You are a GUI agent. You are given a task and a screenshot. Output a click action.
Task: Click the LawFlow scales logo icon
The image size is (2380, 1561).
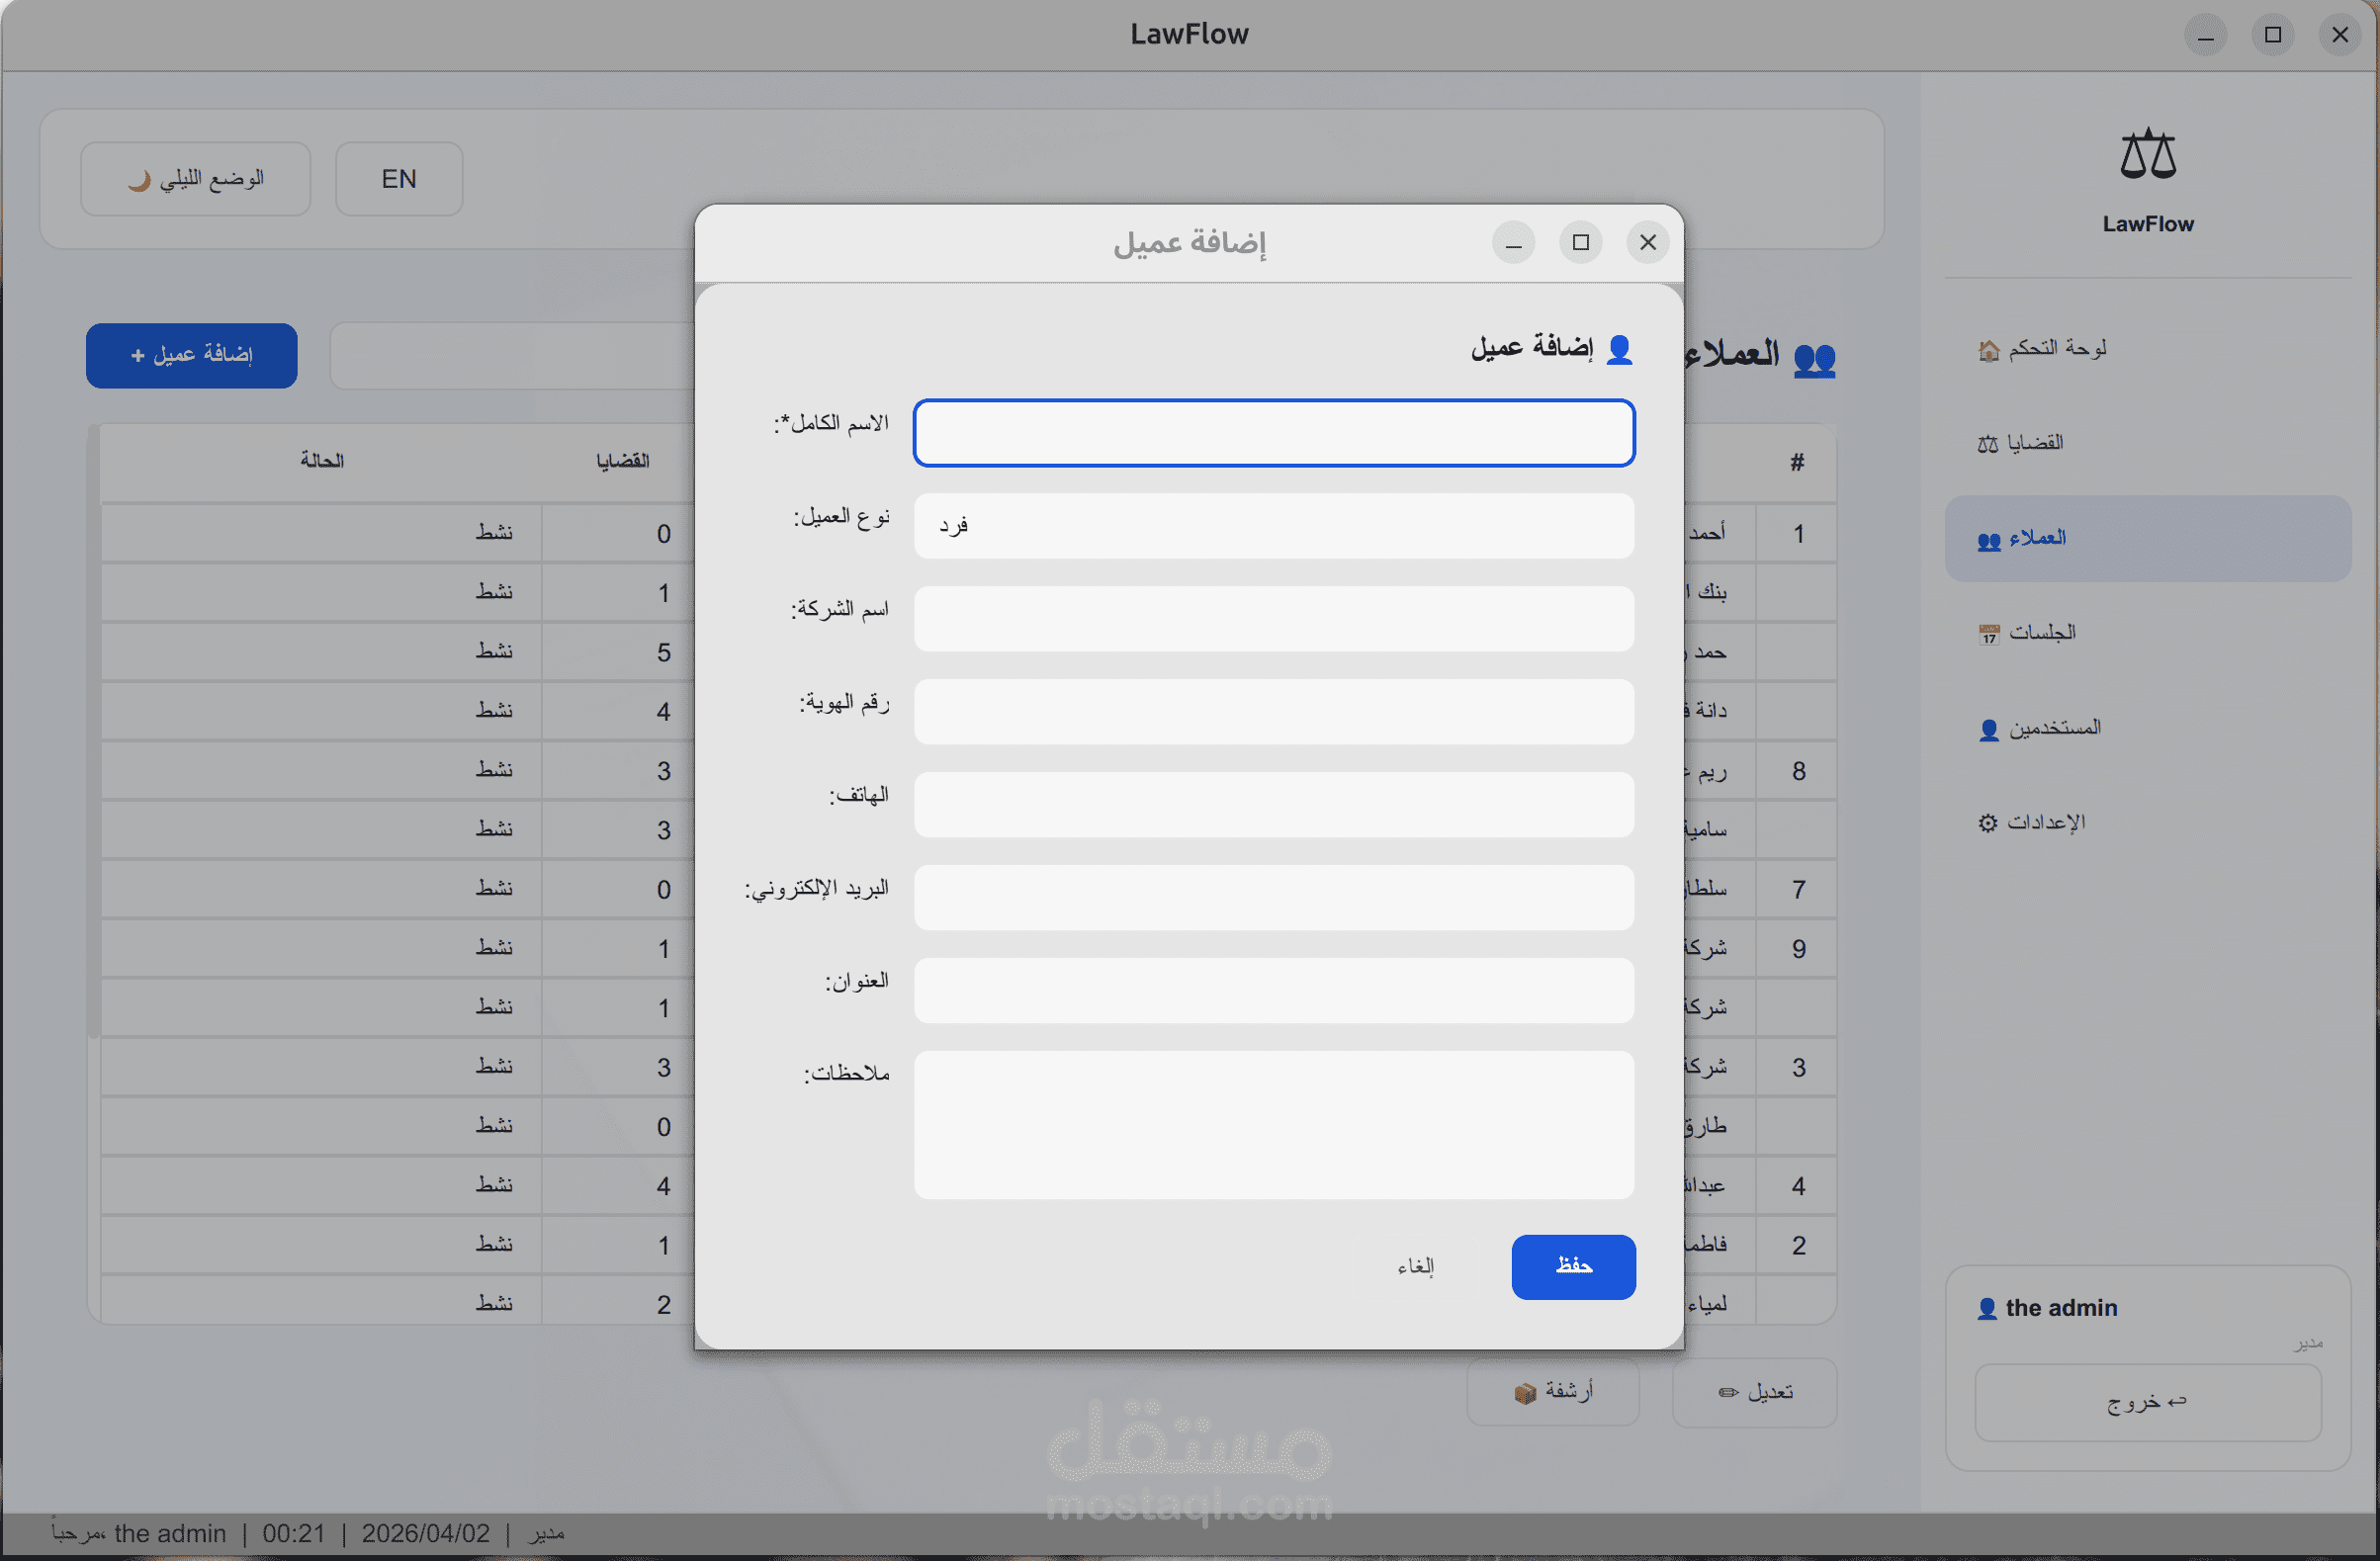(2147, 155)
